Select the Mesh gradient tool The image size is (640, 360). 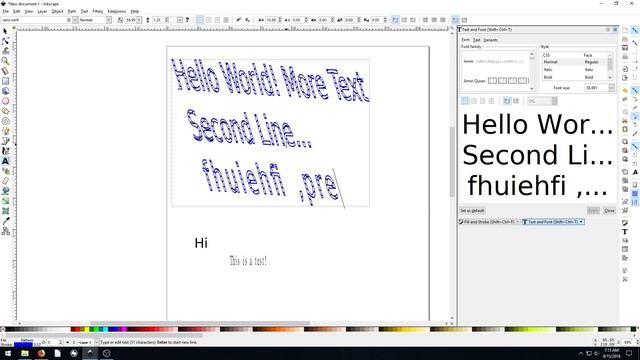(5, 211)
